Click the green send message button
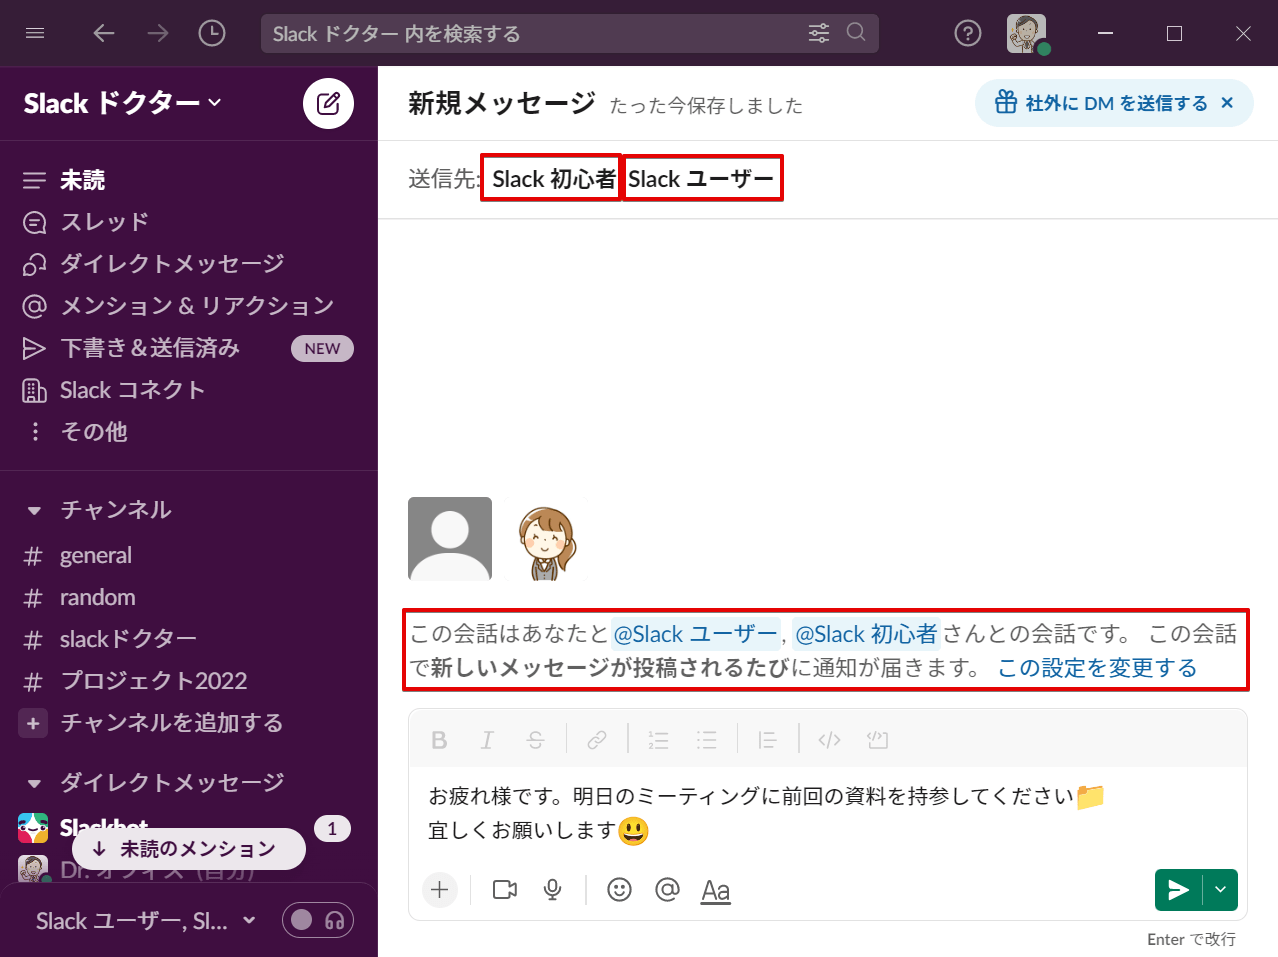 click(1178, 890)
